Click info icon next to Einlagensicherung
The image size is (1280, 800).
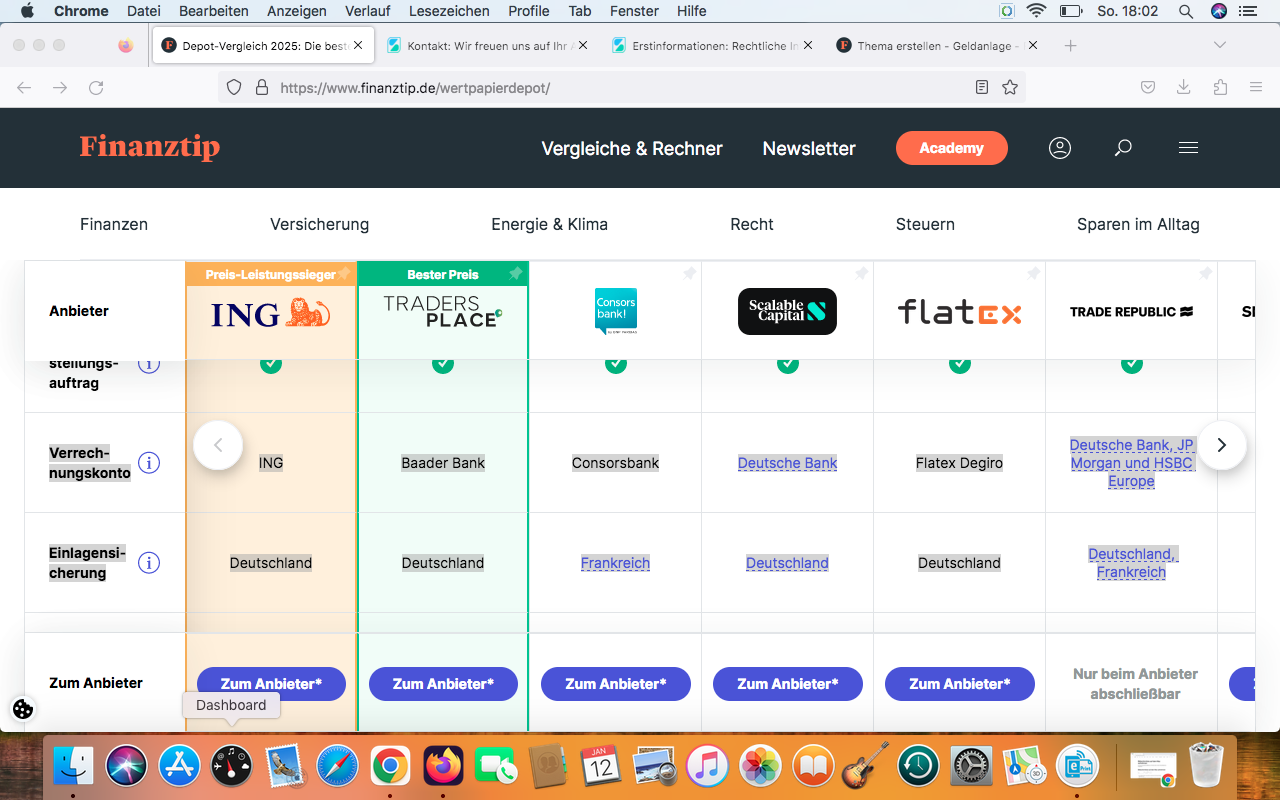pyautogui.click(x=149, y=563)
